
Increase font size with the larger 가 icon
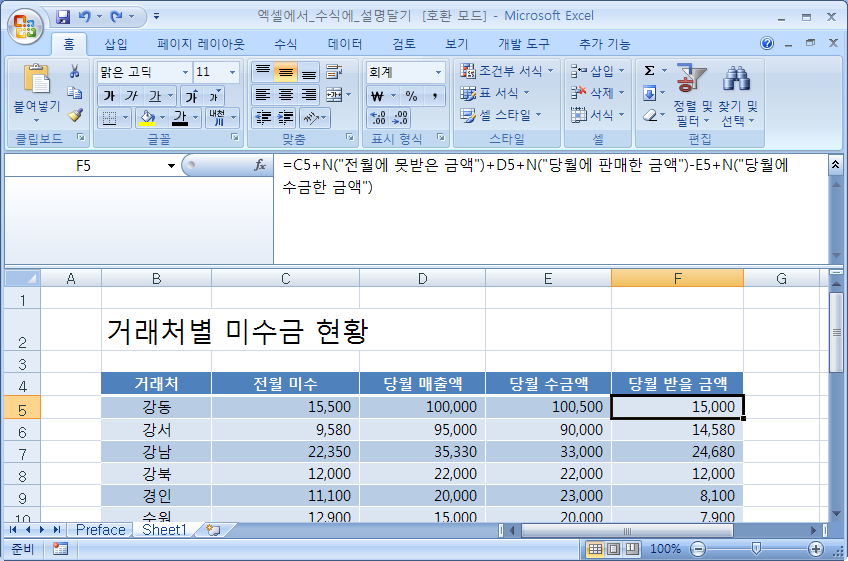[192, 96]
